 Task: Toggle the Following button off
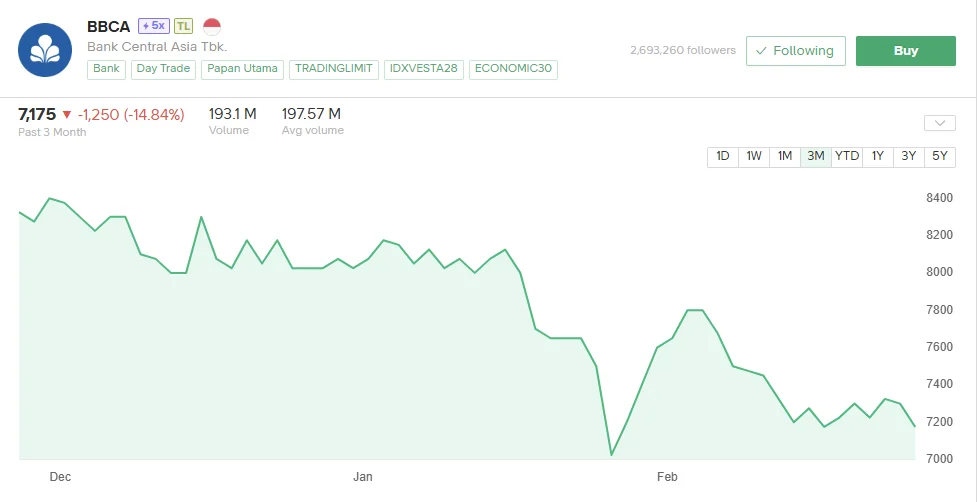pyautogui.click(x=795, y=51)
